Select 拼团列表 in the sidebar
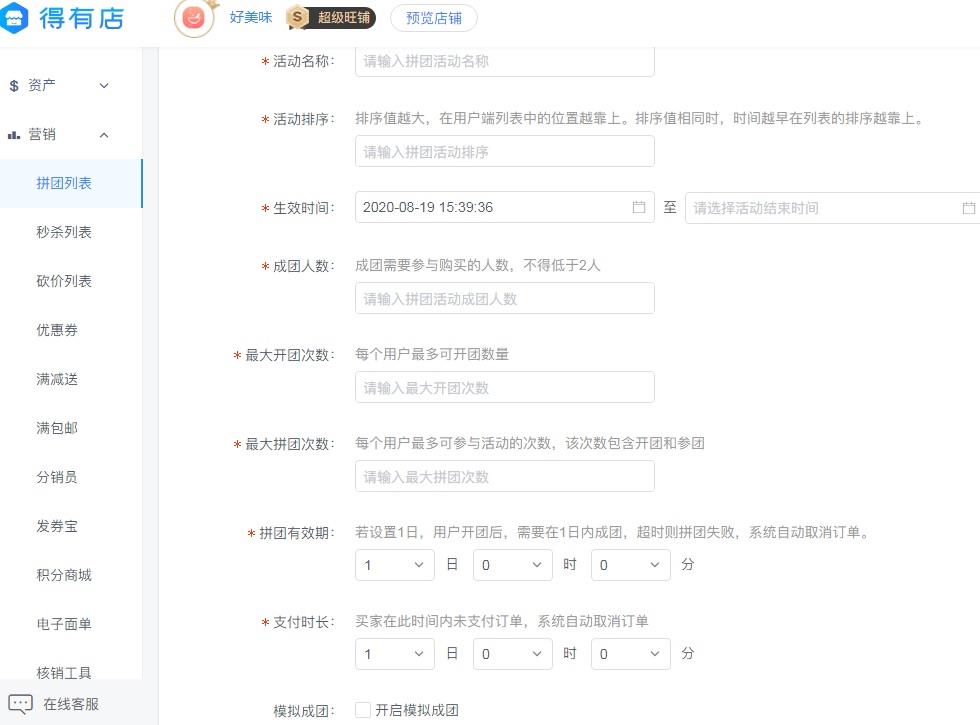 71,183
